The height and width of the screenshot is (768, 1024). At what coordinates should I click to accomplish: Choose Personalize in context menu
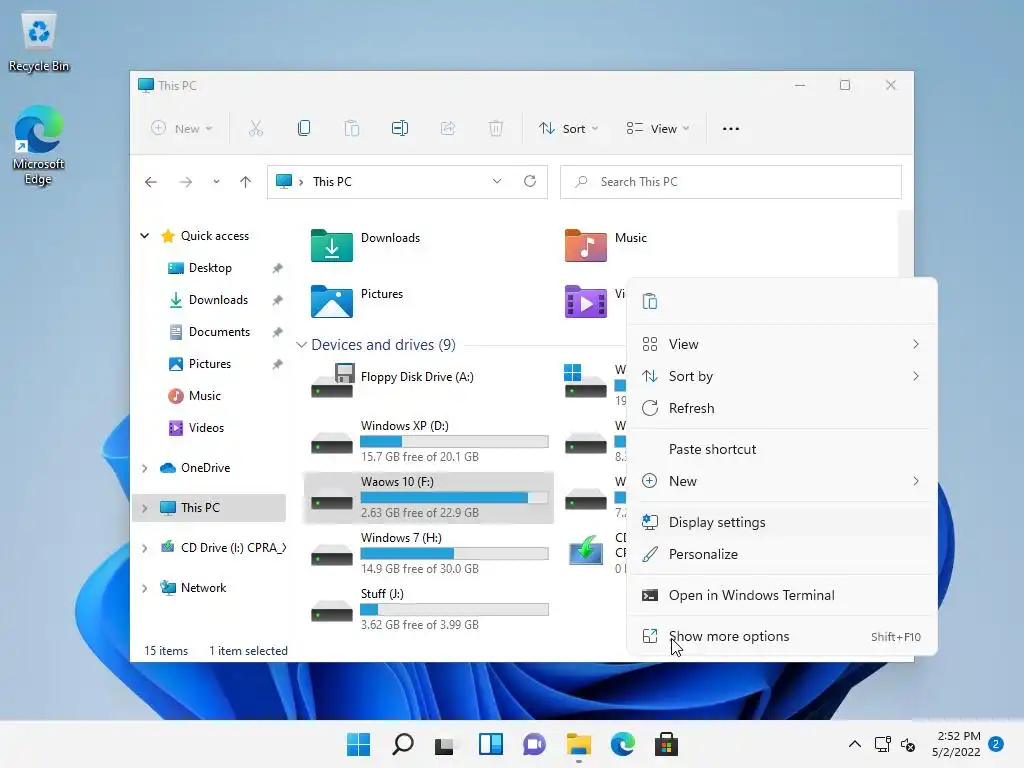point(782,554)
